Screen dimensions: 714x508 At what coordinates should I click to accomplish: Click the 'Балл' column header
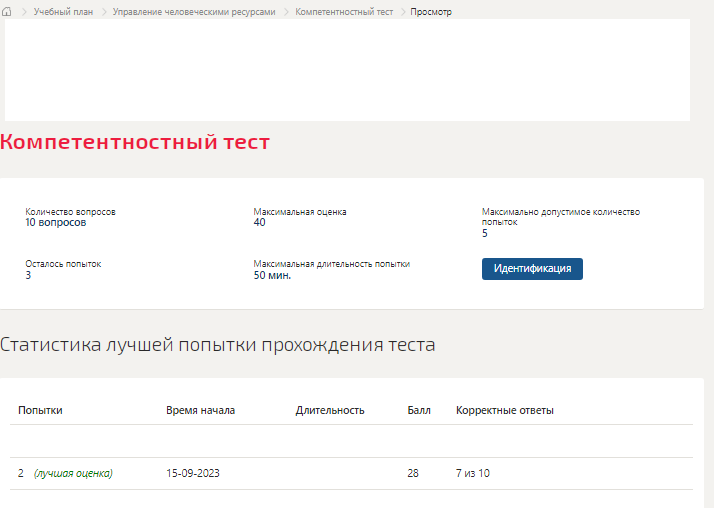coord(419,410)
